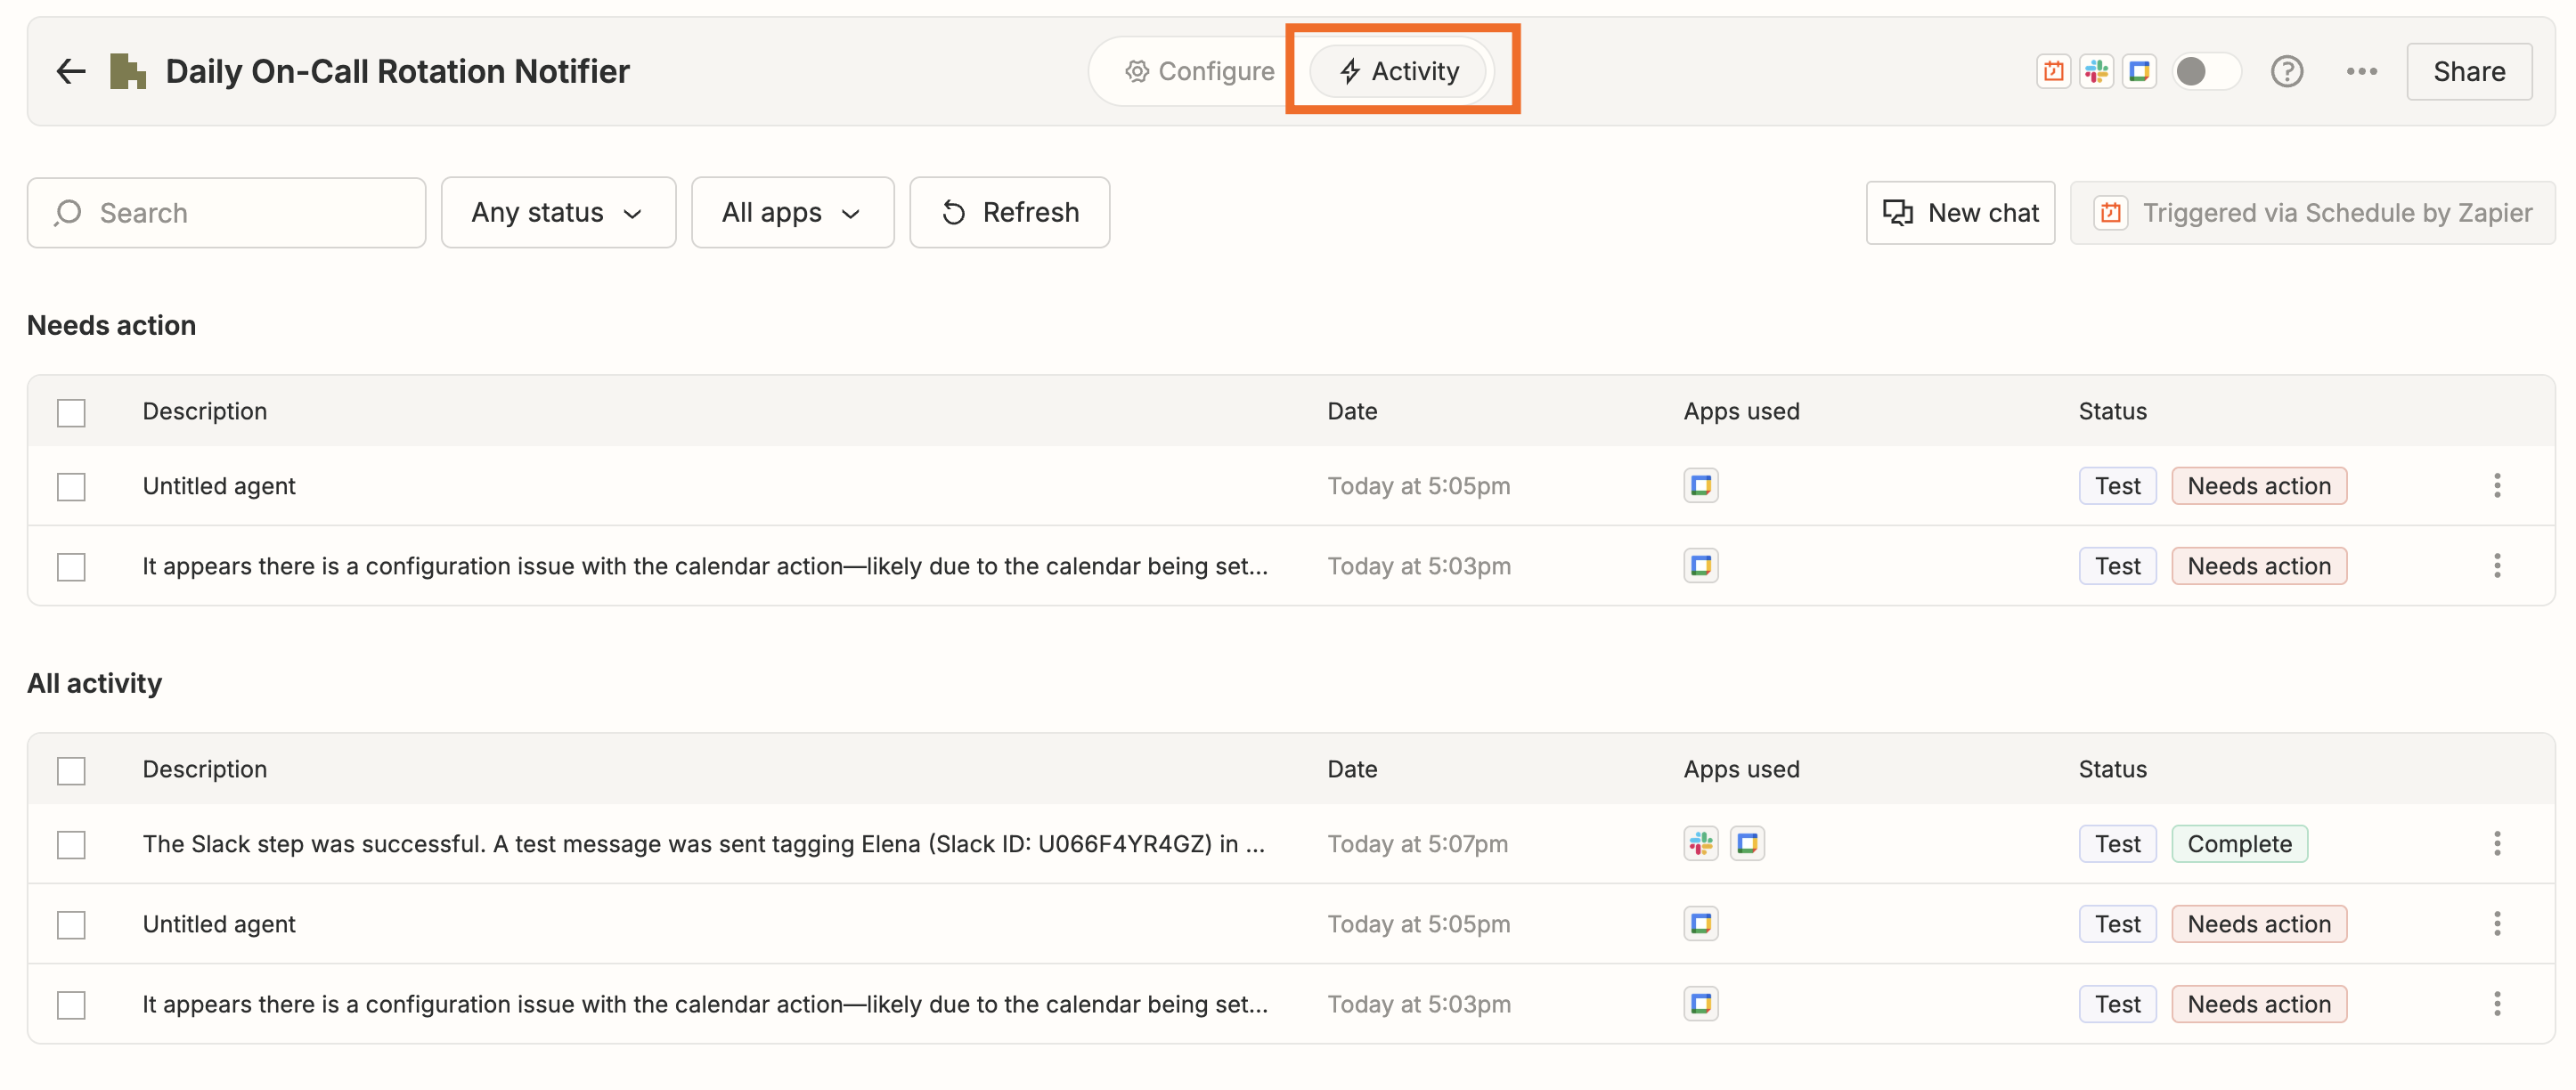
Task: Open row menu for All activity 5:03pm configuration issue
Action: click(x=2496, y=1004)
